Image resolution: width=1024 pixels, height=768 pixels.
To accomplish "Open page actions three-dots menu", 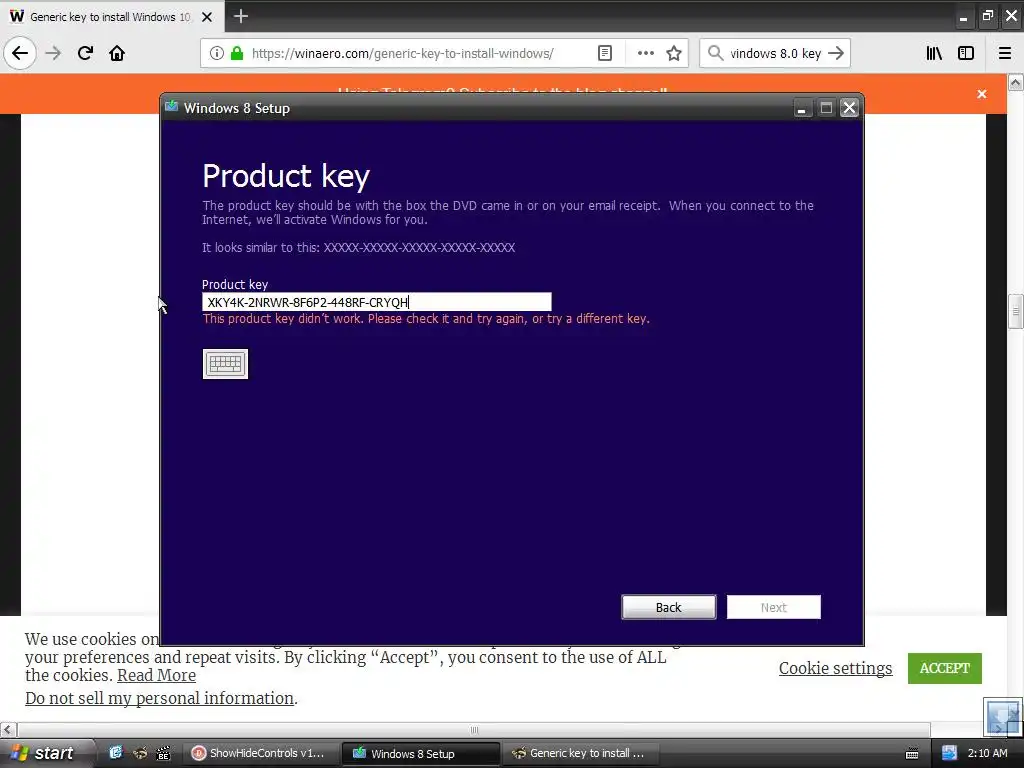I will pos(645,54).
